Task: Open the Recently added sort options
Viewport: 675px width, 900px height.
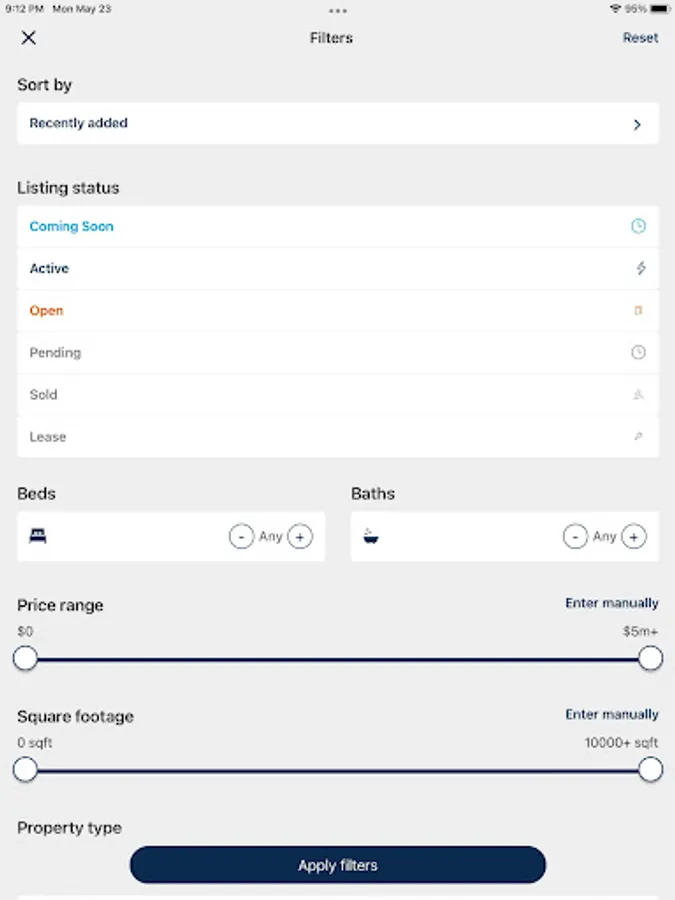Action: (337, 124)
